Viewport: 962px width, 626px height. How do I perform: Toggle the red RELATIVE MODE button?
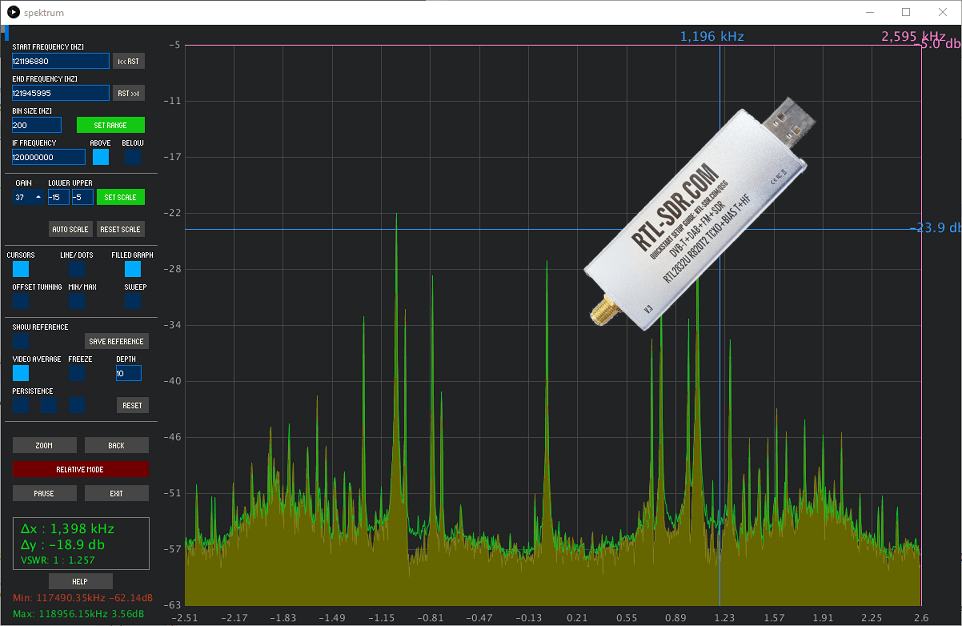(x=80, y=469)
